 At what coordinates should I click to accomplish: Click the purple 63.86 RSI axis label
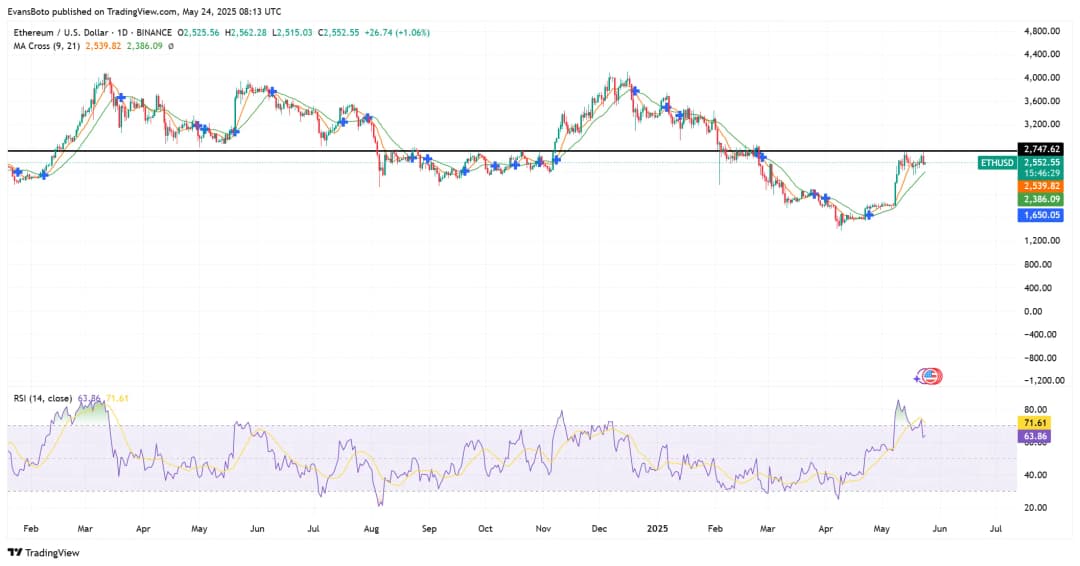click(x=1034, y=437)
